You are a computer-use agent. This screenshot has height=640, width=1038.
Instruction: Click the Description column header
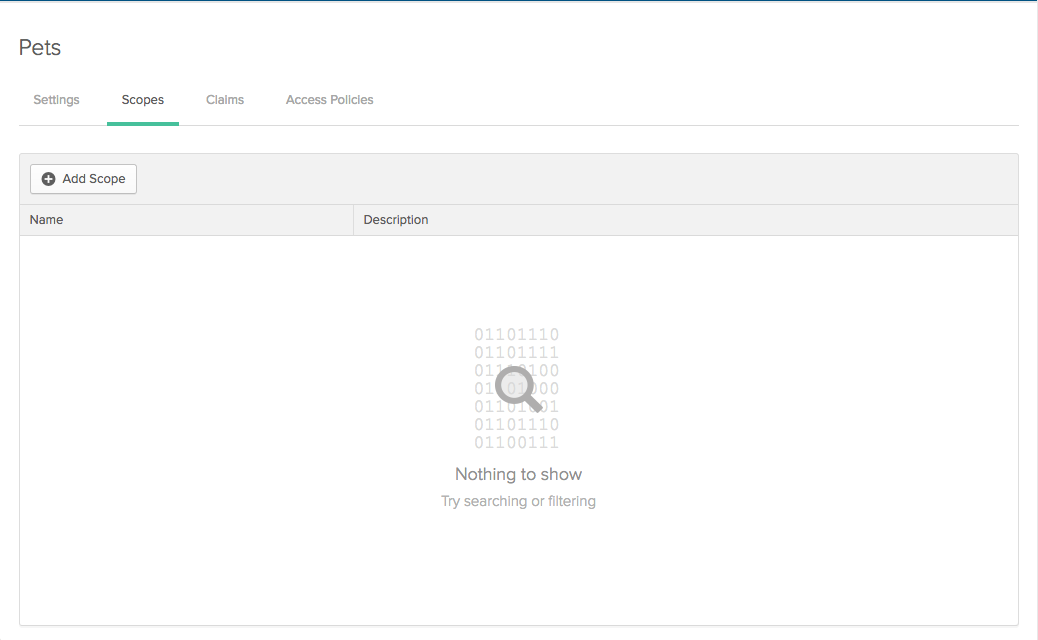396,220
